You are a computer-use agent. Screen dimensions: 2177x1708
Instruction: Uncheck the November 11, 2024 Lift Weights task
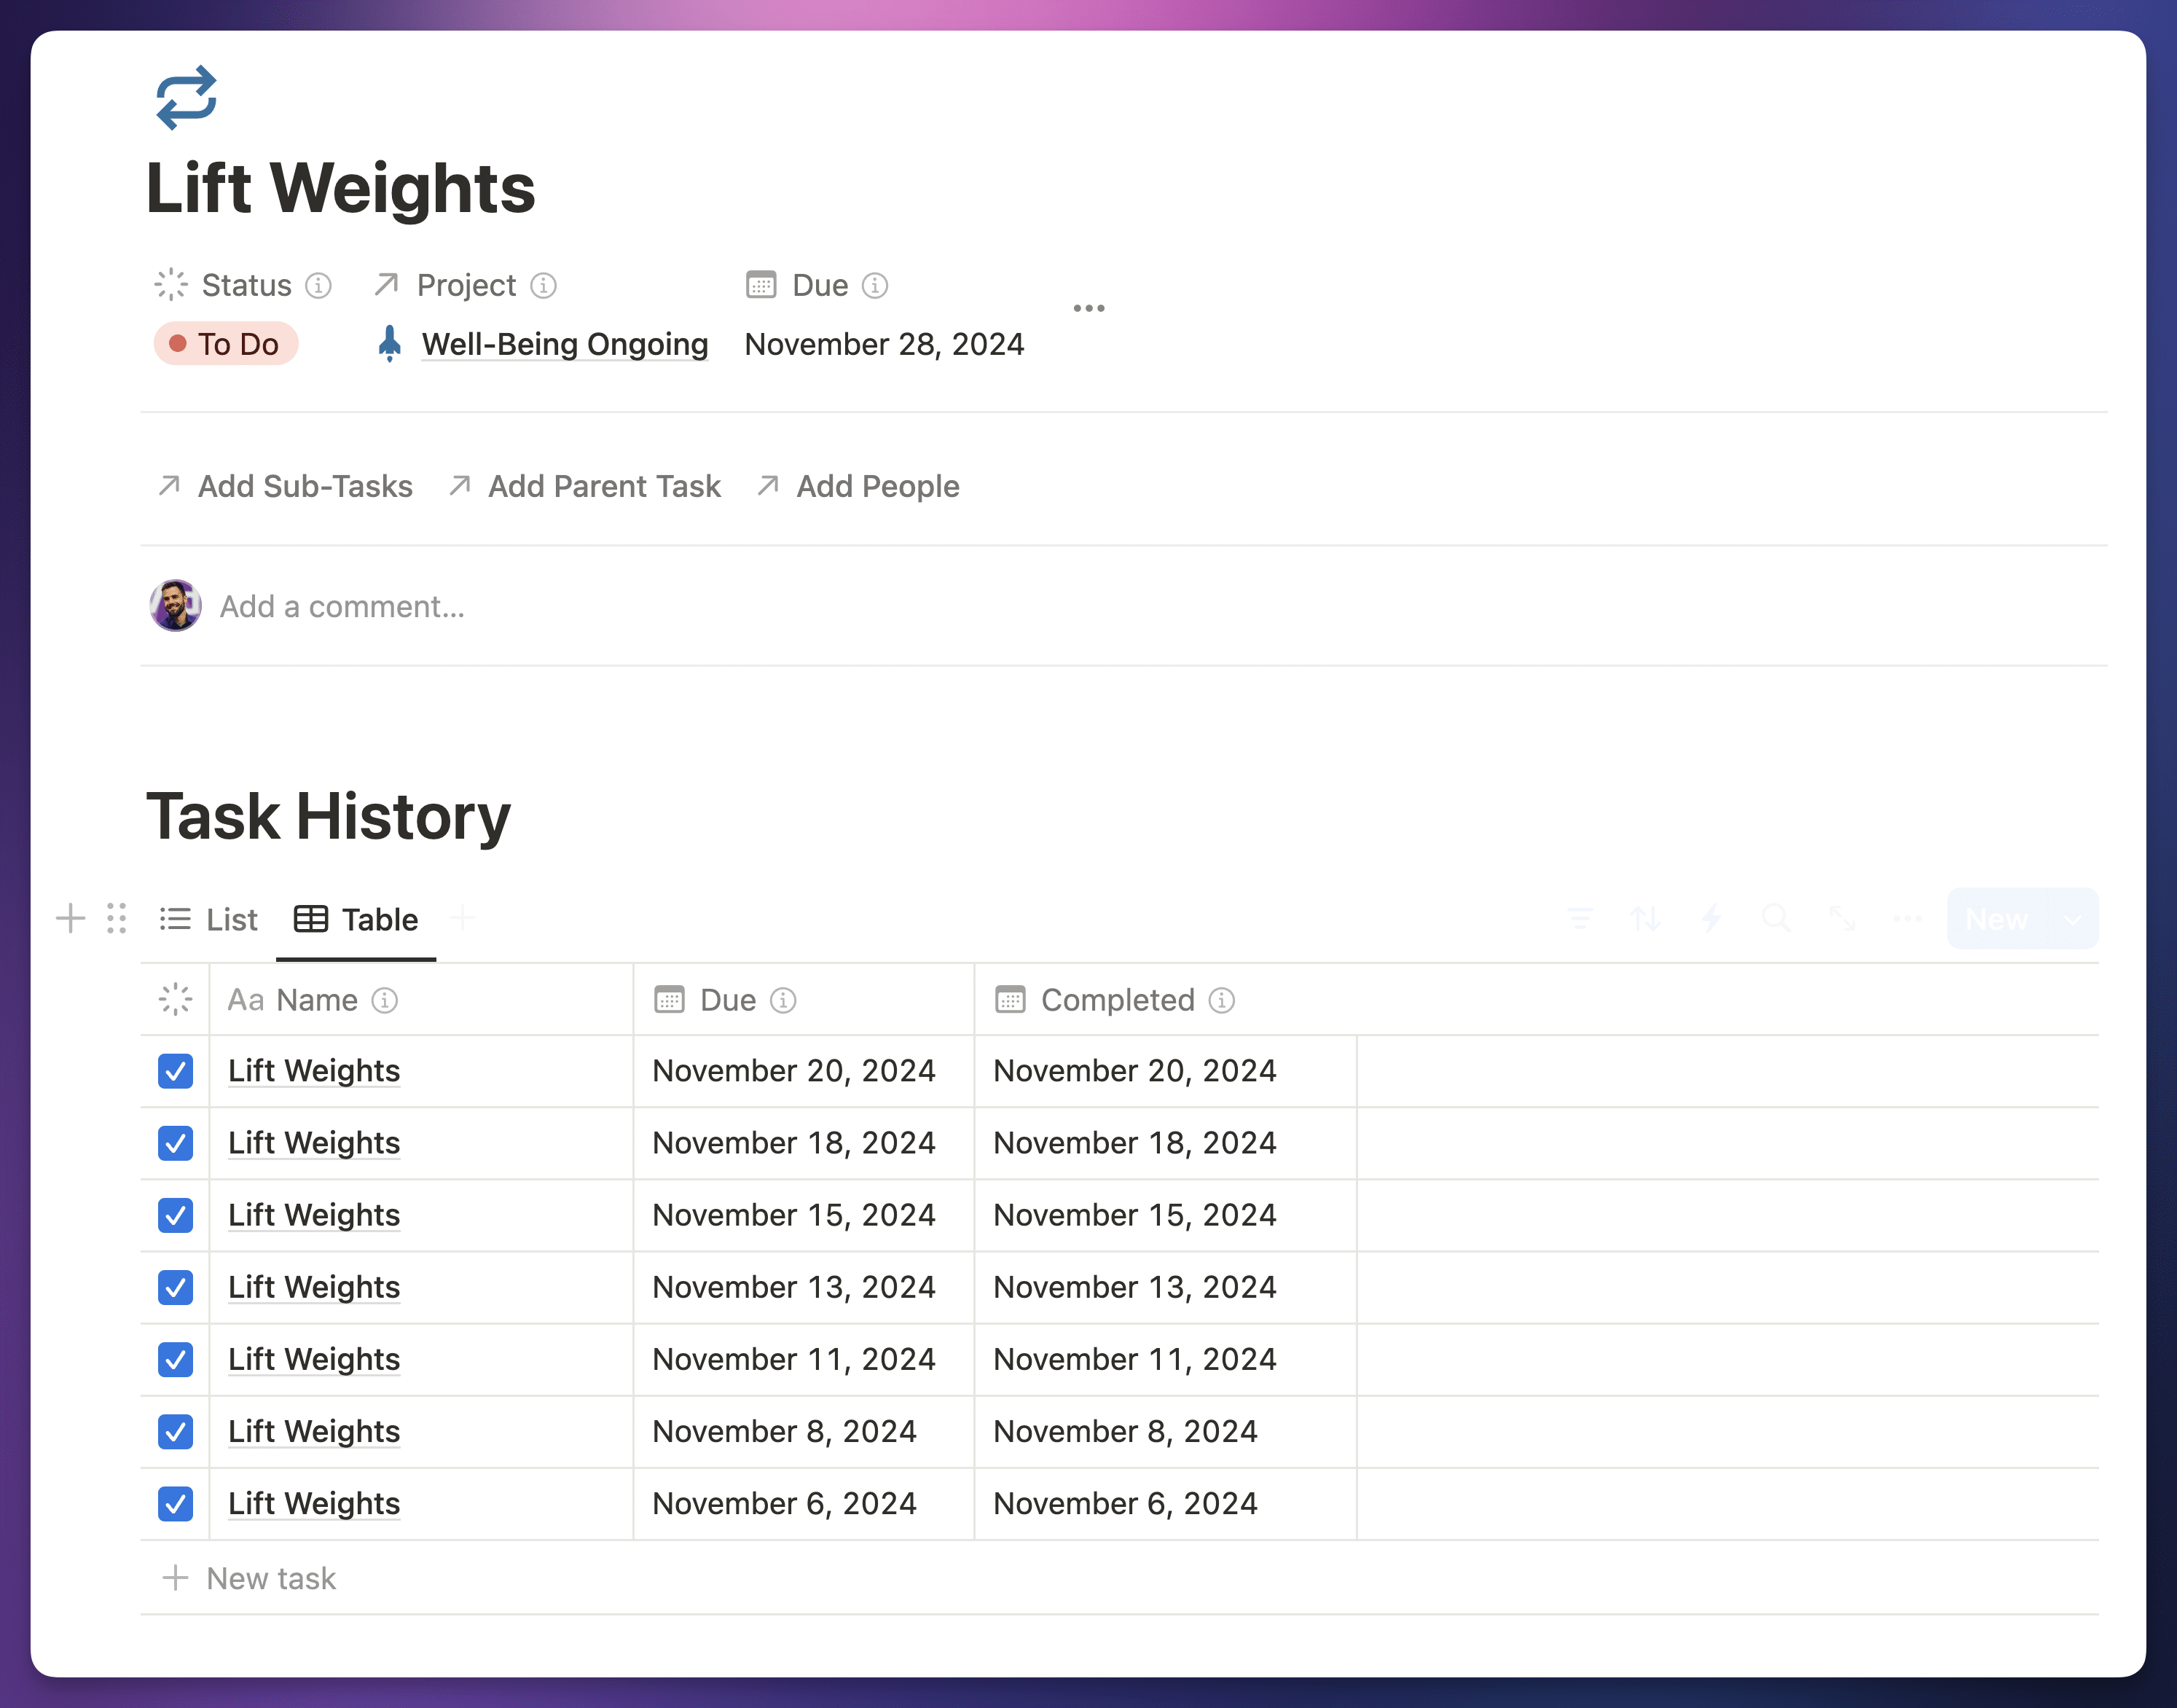[x=176, y=1359]
